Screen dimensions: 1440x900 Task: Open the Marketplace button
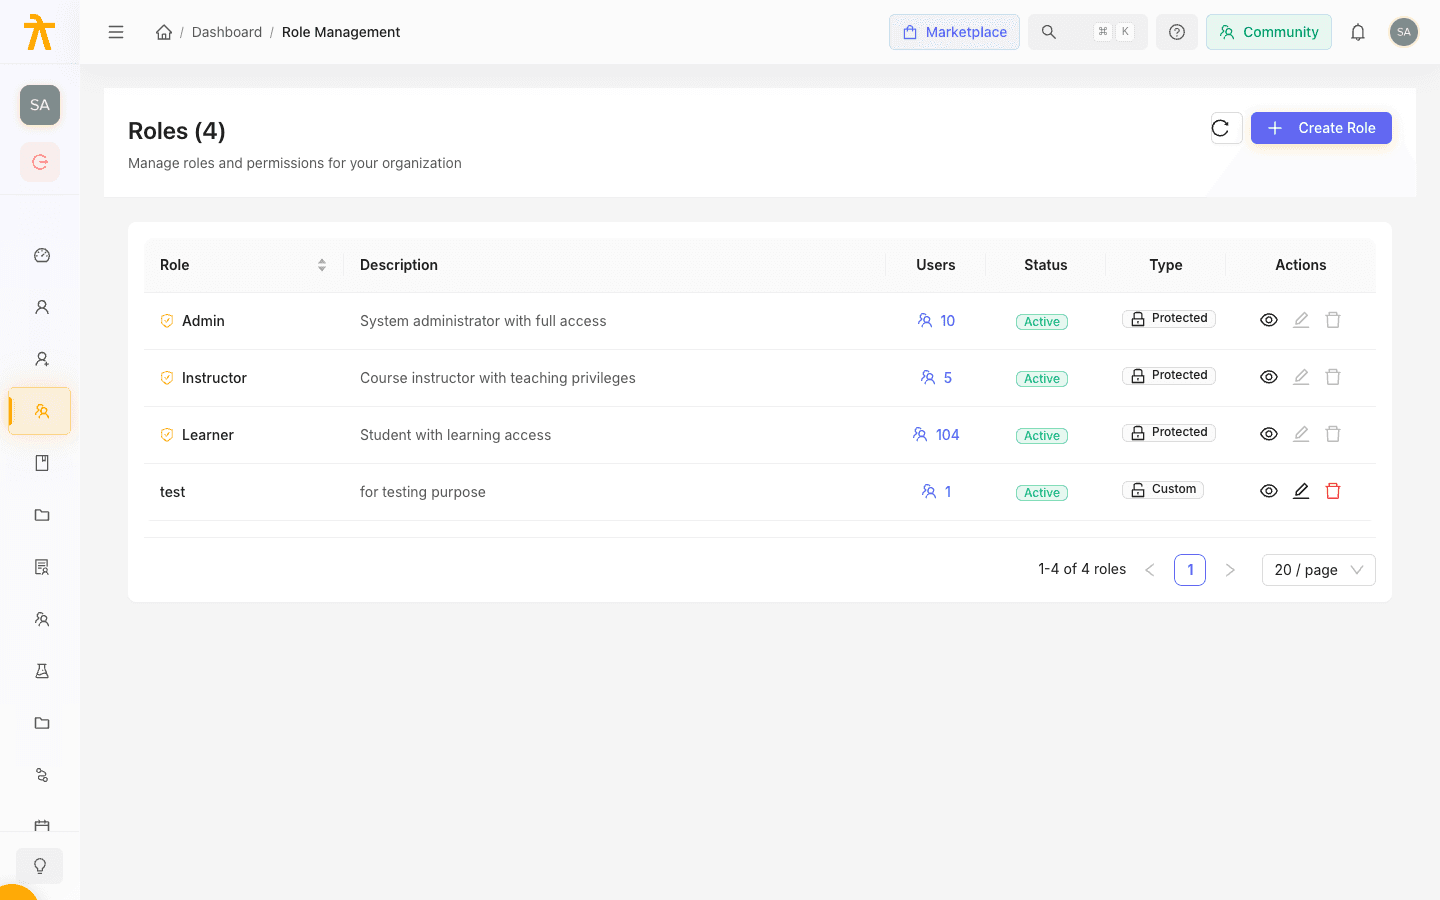955,32
